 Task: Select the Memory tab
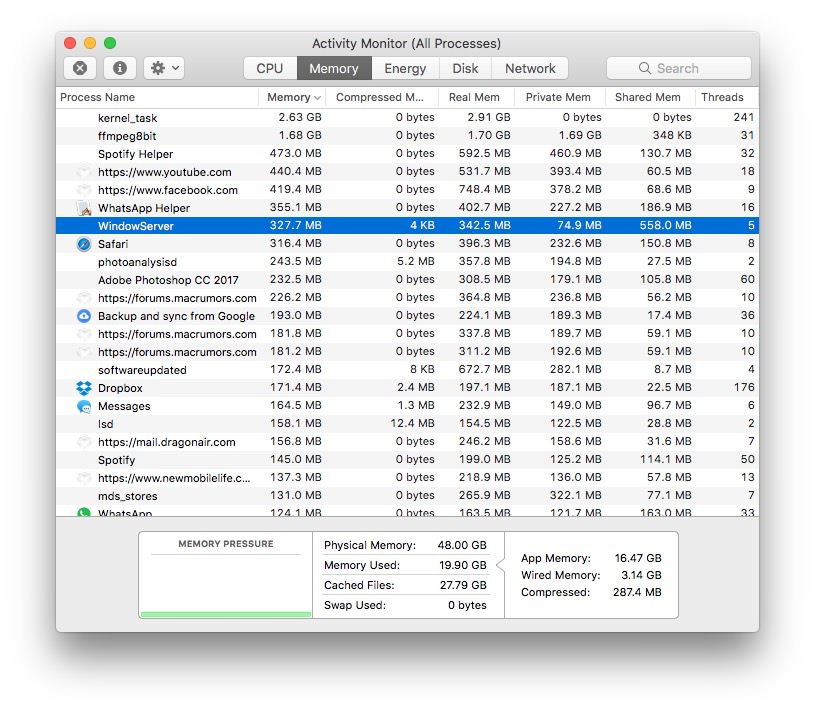[334, 68]
